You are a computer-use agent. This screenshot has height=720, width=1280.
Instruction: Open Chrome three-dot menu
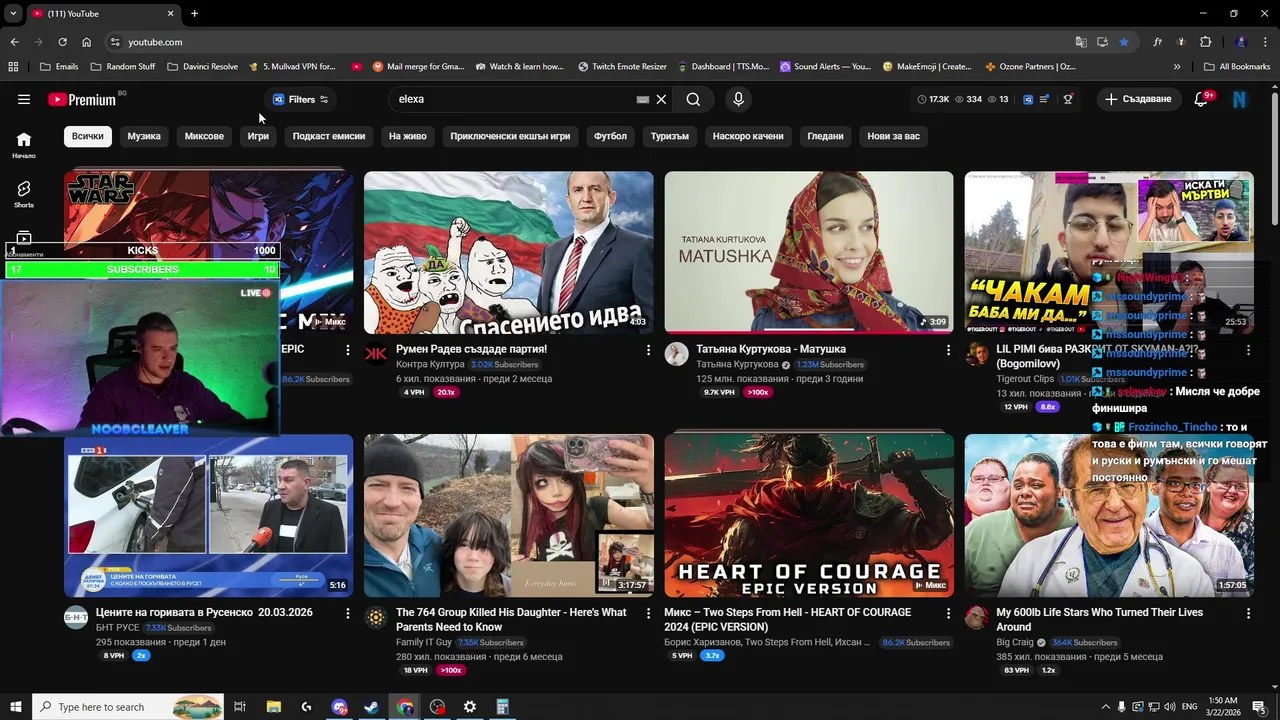pyautogui.click(x=1265, y=42)
